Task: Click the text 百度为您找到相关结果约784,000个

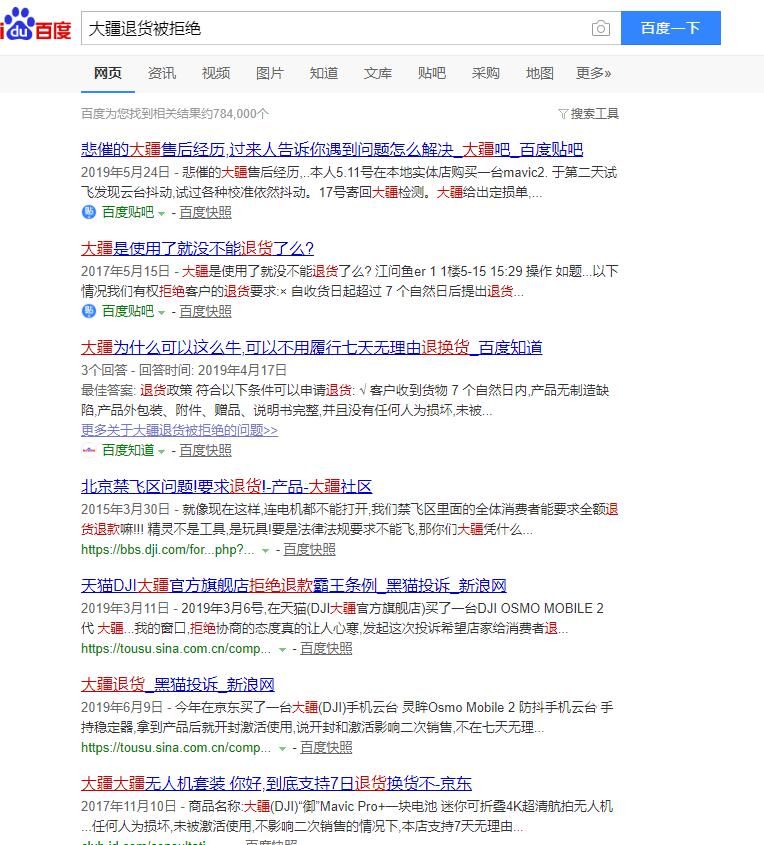Action: tap(175, 114)
